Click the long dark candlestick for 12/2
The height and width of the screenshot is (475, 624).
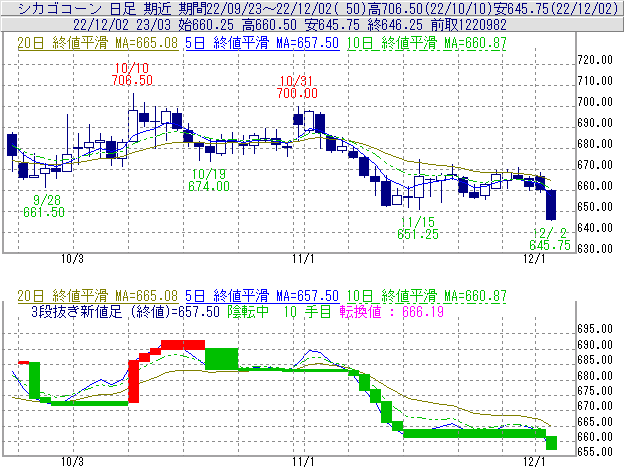click(x=551, y=204)
